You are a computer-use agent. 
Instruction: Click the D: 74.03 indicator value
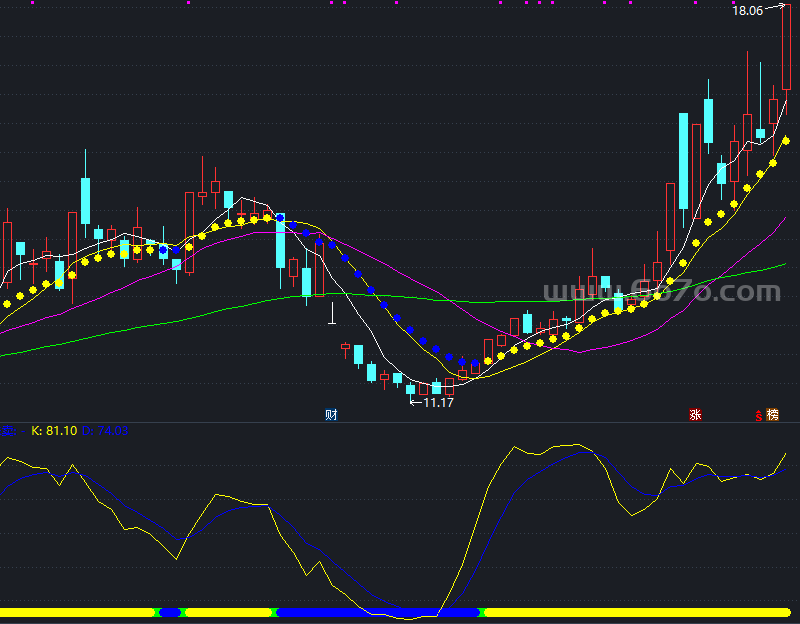[105, 431]
